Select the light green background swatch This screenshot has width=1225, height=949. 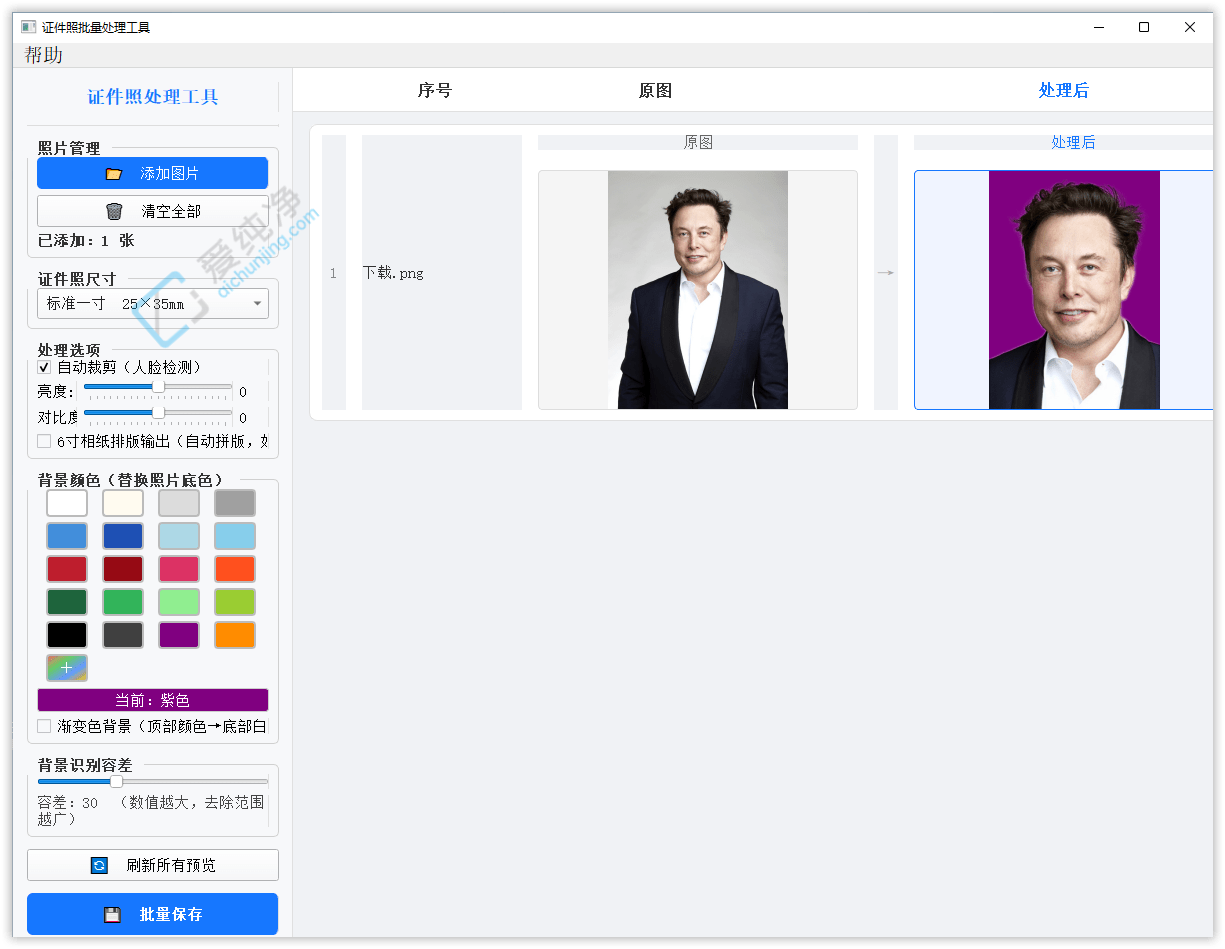pos(179,602)
